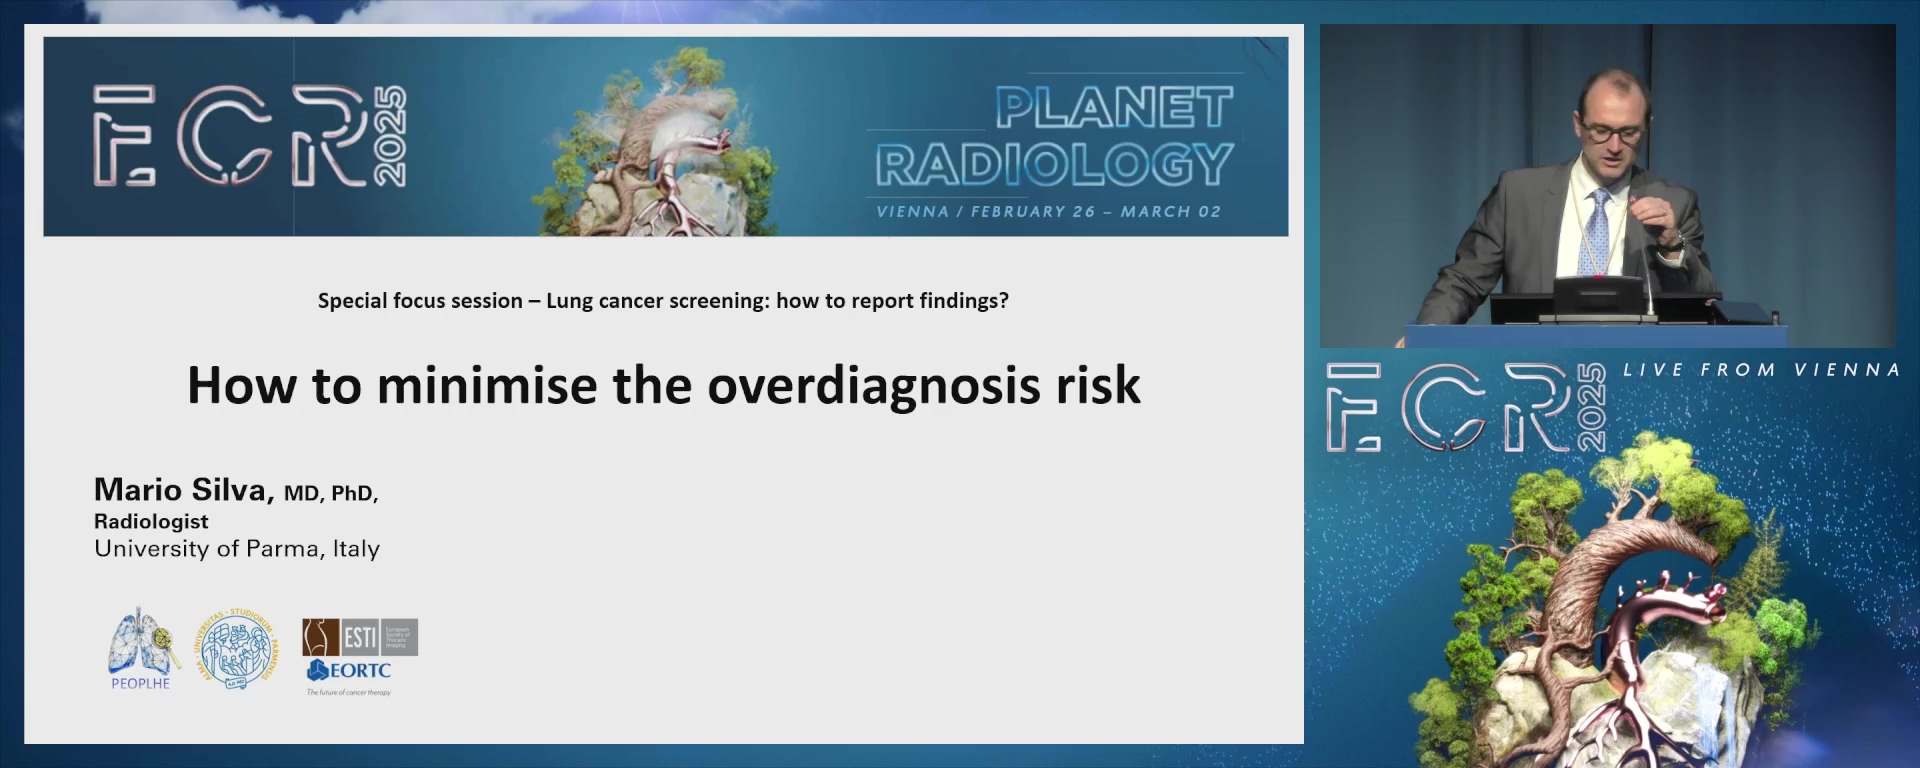Click the 'PLANET RADIOLOGY' banner text
The height and width of the screenshot is (768, 1920).
(x=1055, y=137)
